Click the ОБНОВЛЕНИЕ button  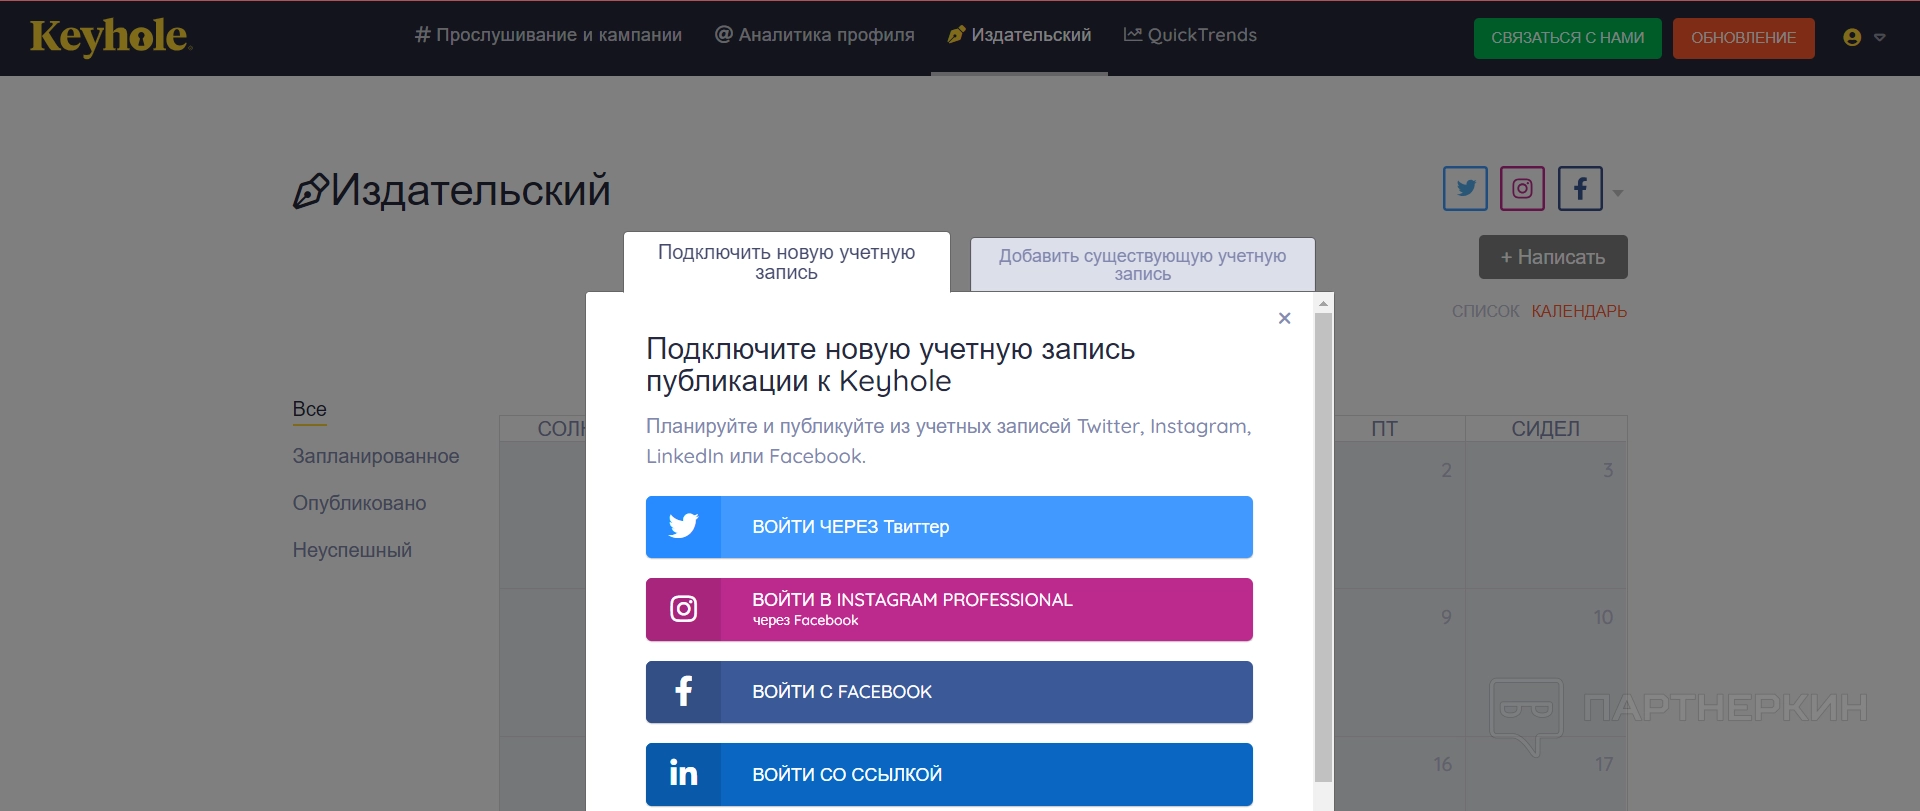pos(1743,38)
